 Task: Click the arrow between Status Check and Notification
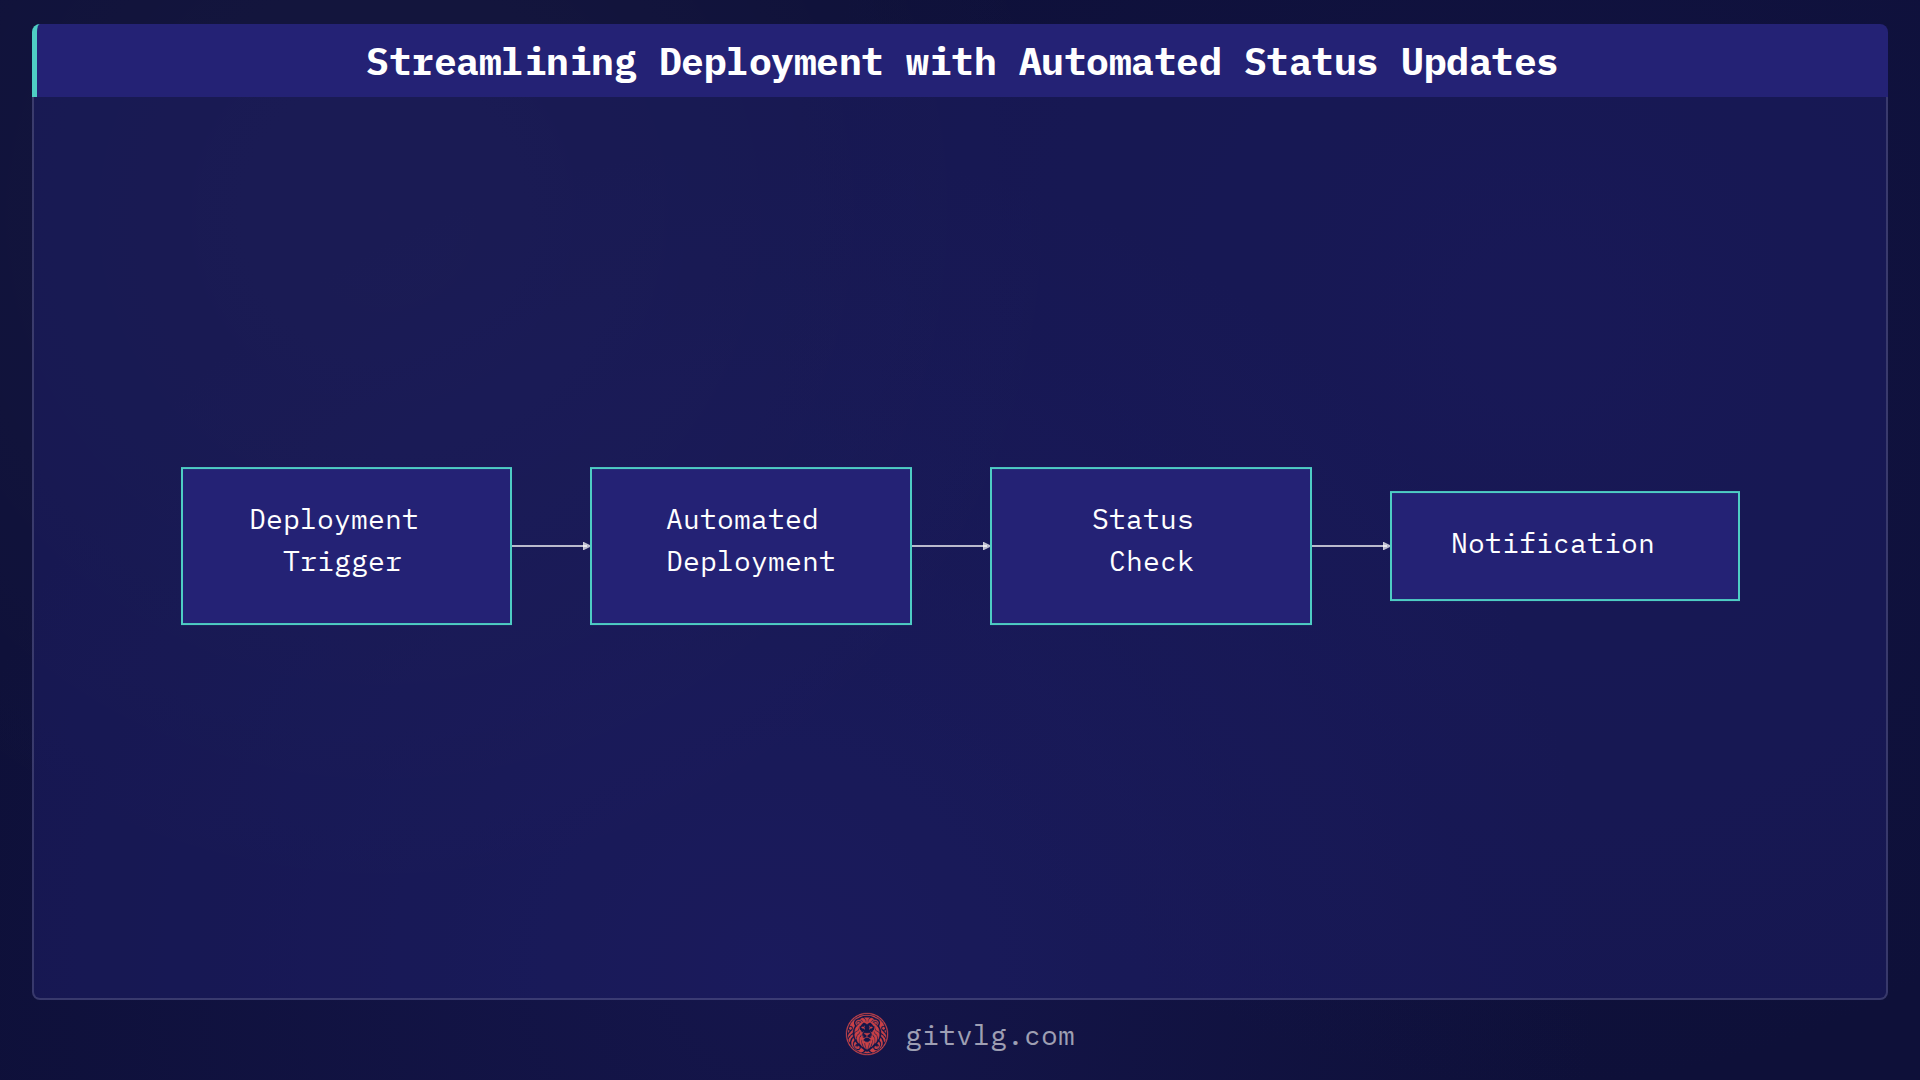pyautogui.click(x=1350, y=546)
